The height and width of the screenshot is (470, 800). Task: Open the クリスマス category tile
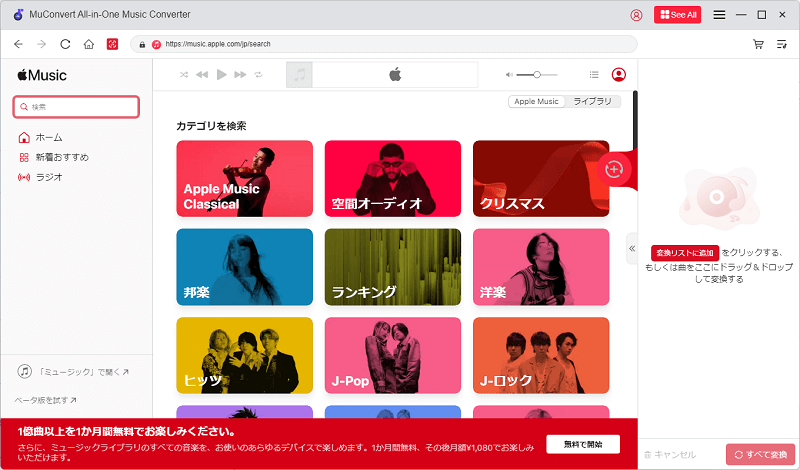coord(541,179)
